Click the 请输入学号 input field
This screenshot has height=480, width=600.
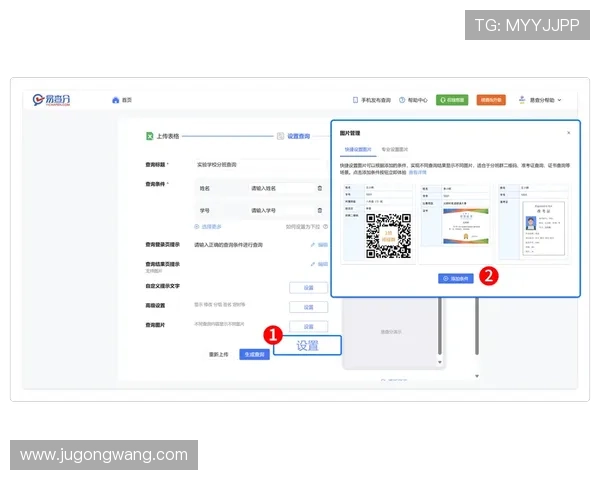[x=280, y=211]
